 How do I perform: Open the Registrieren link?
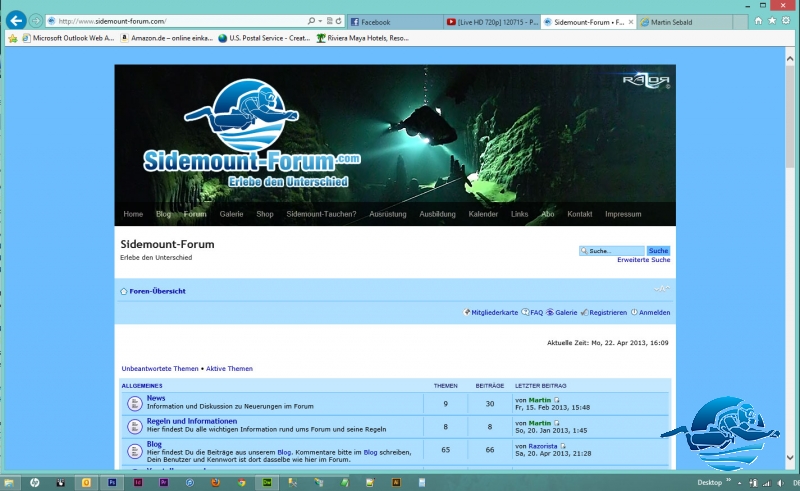[608, 312]
